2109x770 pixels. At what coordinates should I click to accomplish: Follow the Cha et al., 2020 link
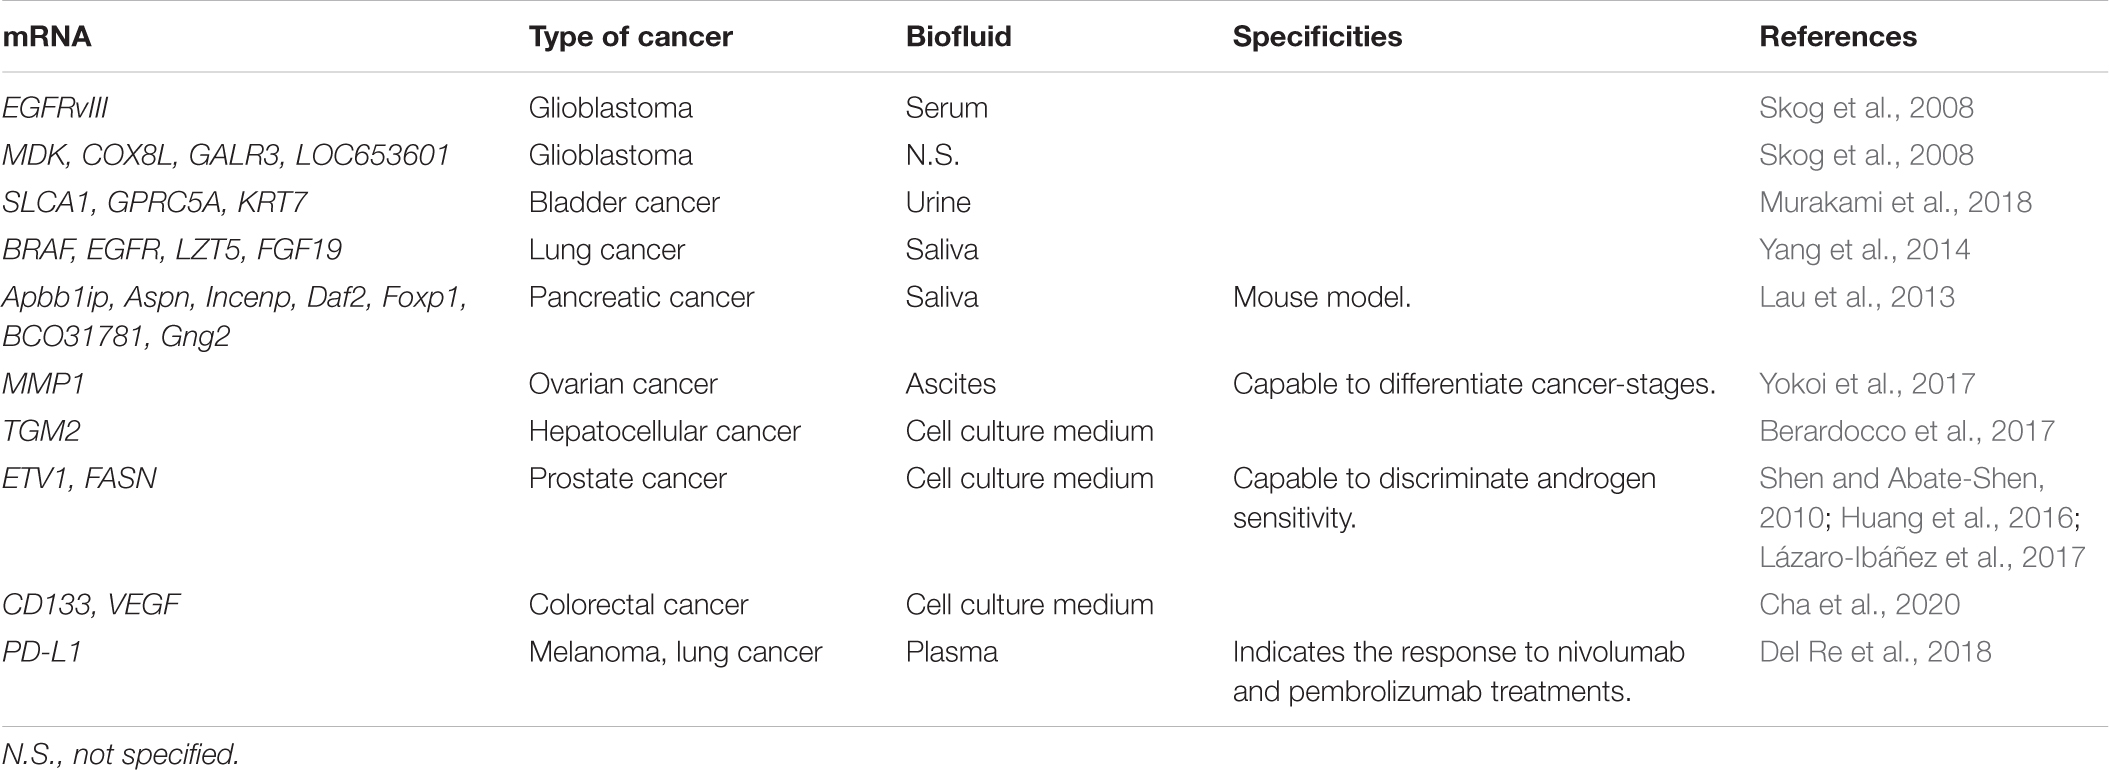[1859, 605]
